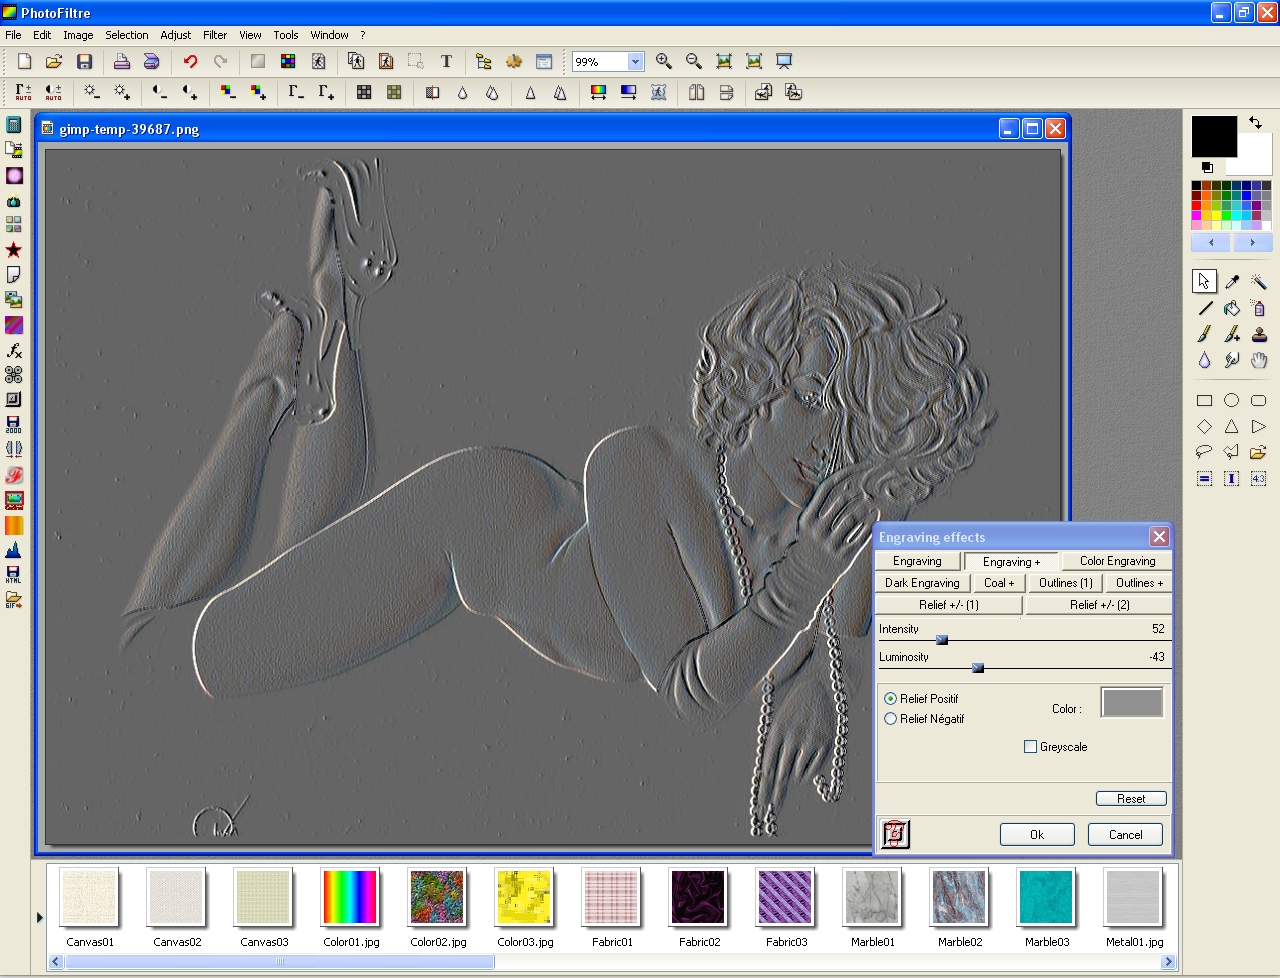The width and height of the screenshot is (1280, 978).
Task: Click the Color Engraving preset
Action: coord(1117,561)
